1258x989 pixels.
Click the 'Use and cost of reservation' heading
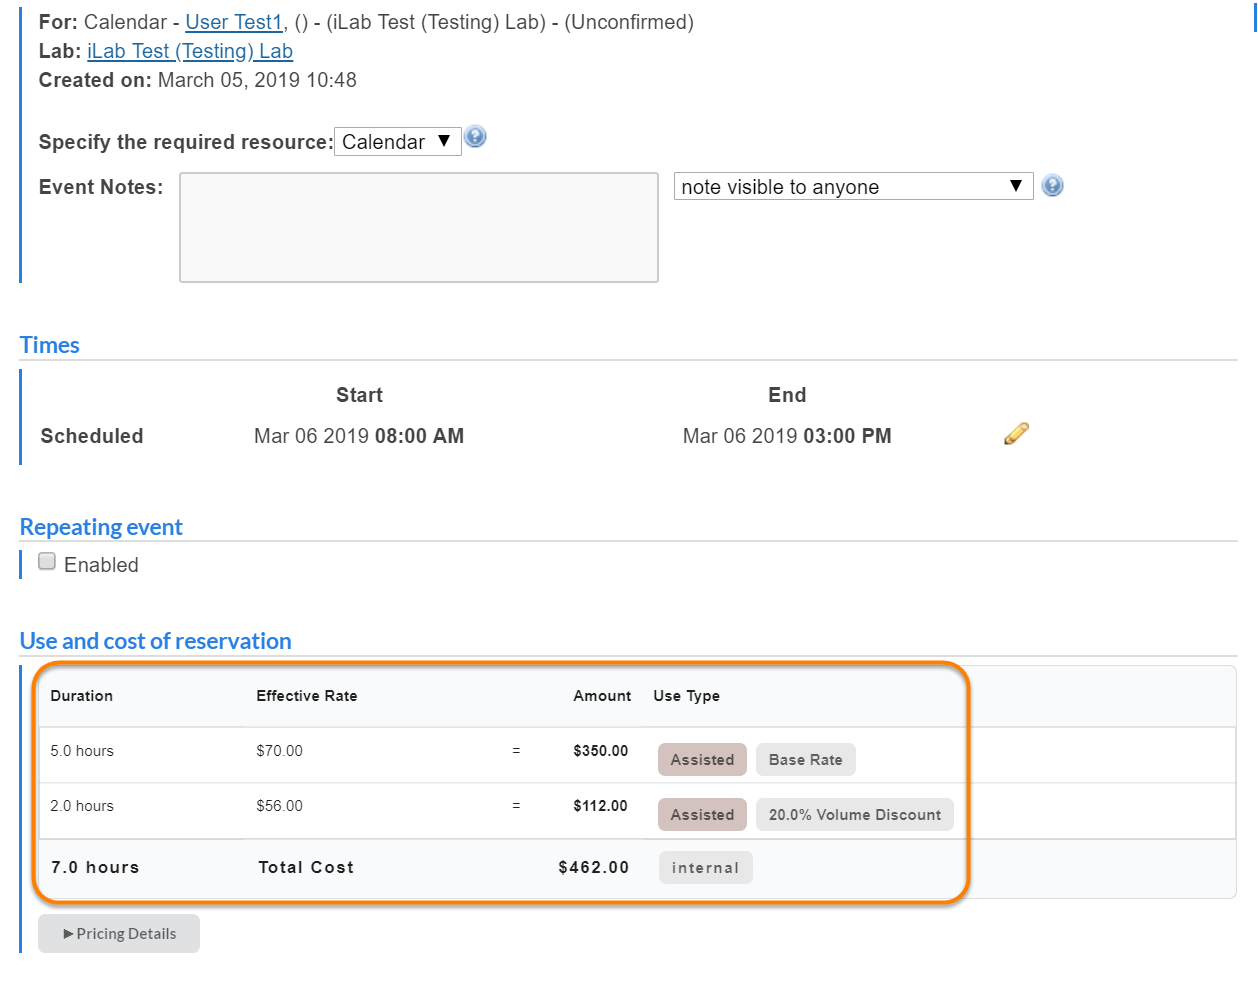pyautogui.click(x=156, y=641)
